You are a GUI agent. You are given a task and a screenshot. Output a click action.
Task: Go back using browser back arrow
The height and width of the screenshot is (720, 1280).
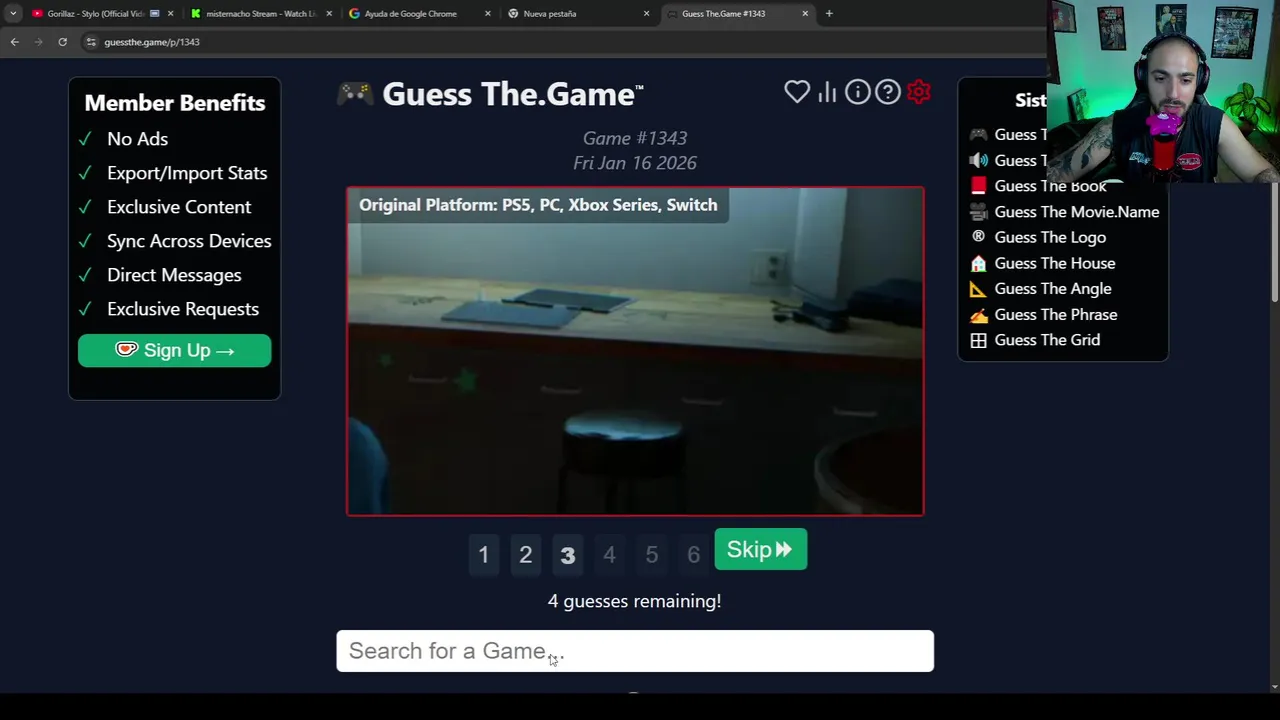[x=14, y=42]
